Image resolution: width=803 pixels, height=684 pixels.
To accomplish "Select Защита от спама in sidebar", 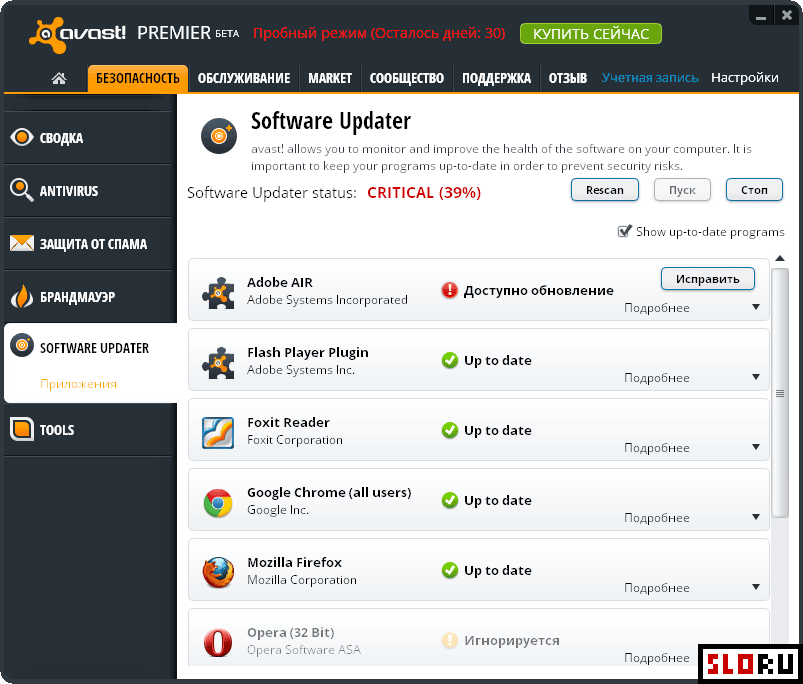I will click(90, 244).
